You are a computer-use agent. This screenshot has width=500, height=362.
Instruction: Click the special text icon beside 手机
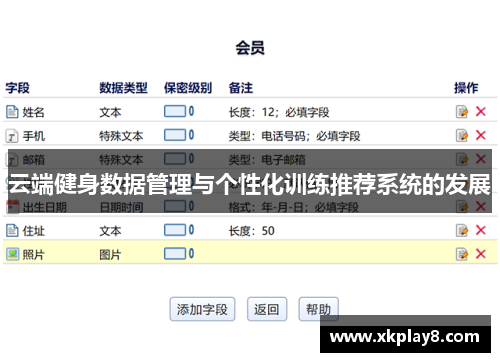tap(12, 136)
